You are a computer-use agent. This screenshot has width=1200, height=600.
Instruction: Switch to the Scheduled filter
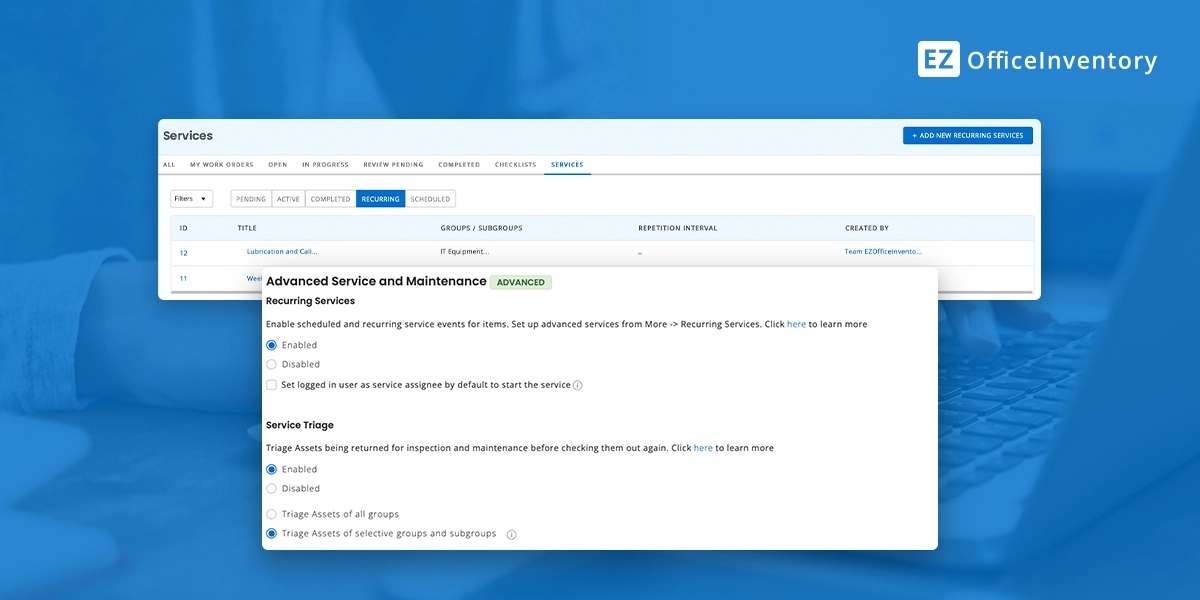click(430, 198)
